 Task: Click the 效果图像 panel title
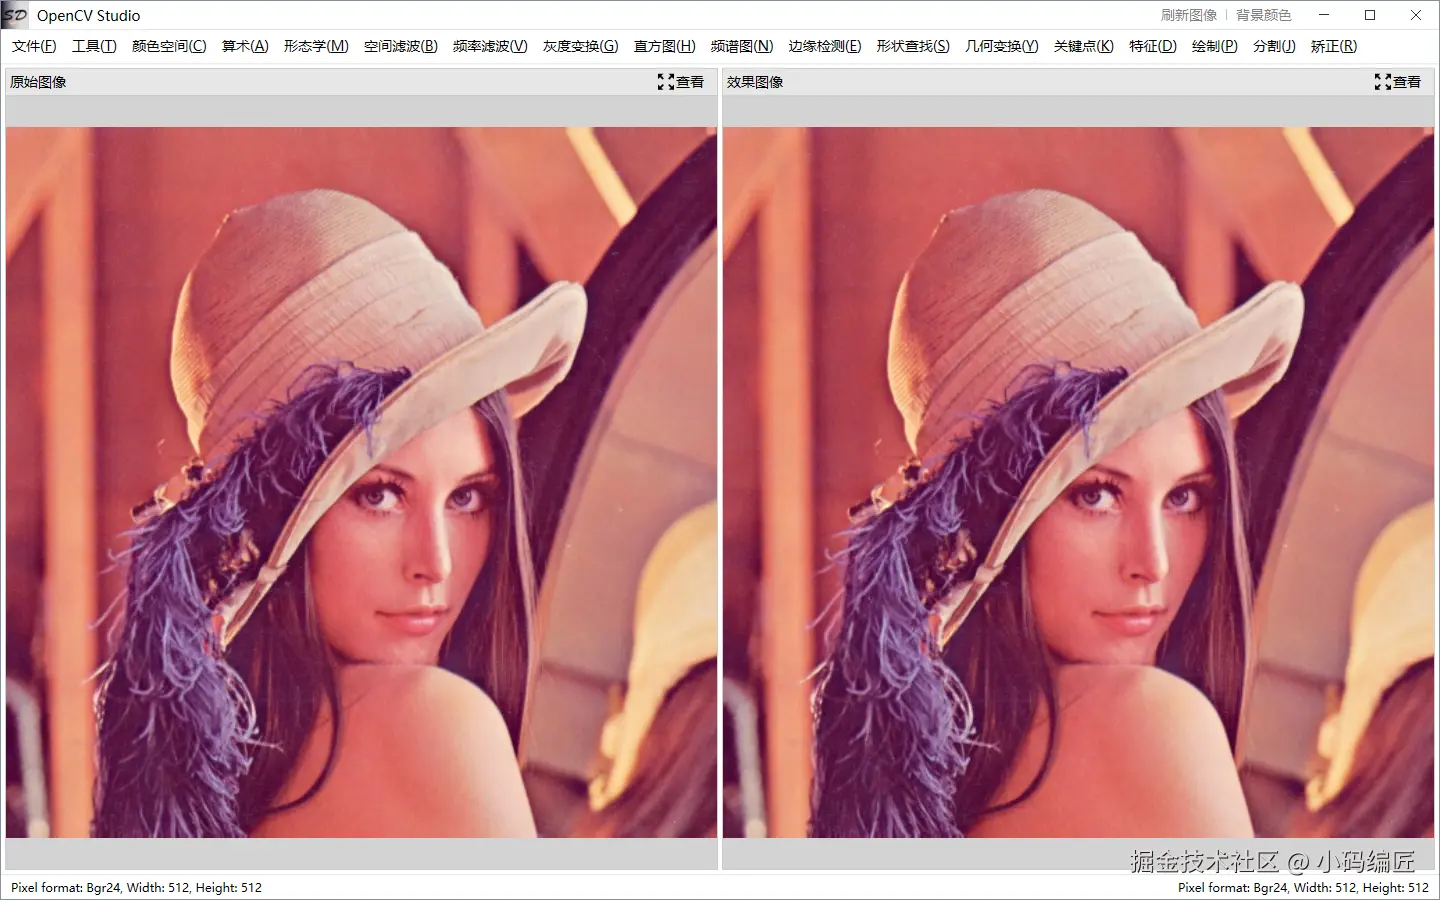click(x=755, y=82)
